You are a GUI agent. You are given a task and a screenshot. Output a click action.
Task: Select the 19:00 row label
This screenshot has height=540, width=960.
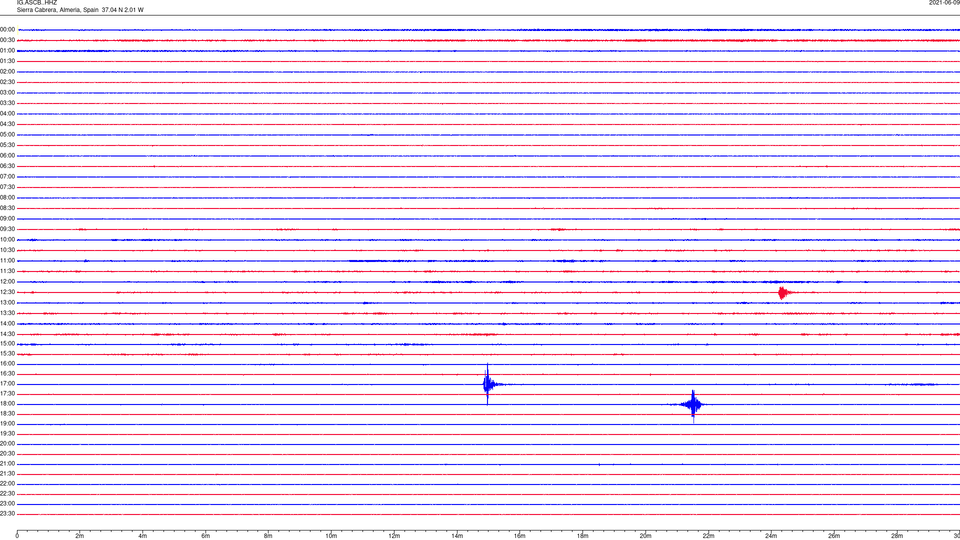point(7,424)
